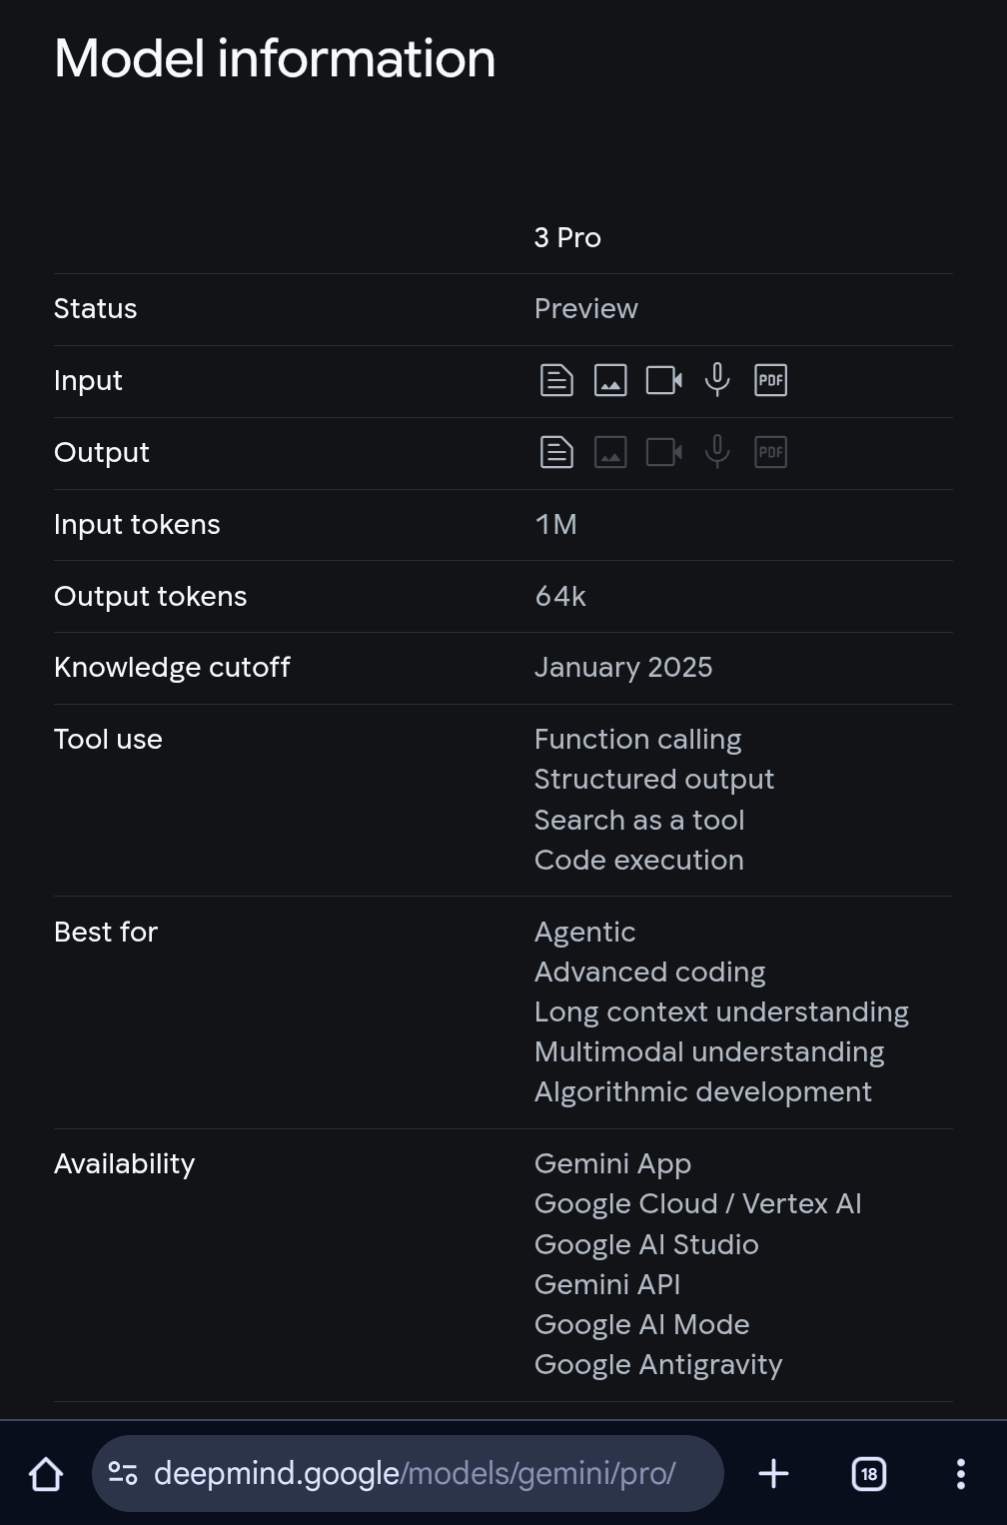Click the PDF icon in Input row
Screen dimensions: 1007x1525
point(770,381)
